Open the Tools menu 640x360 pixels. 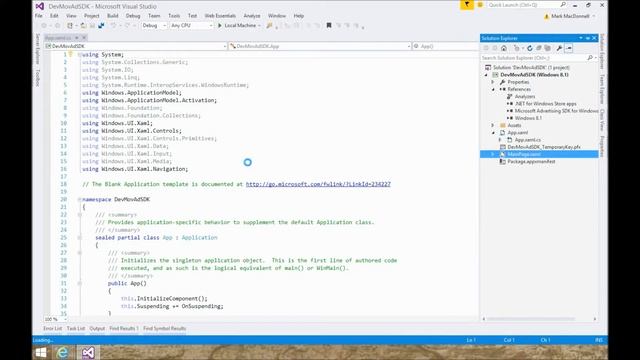click(x=174, y=16)
